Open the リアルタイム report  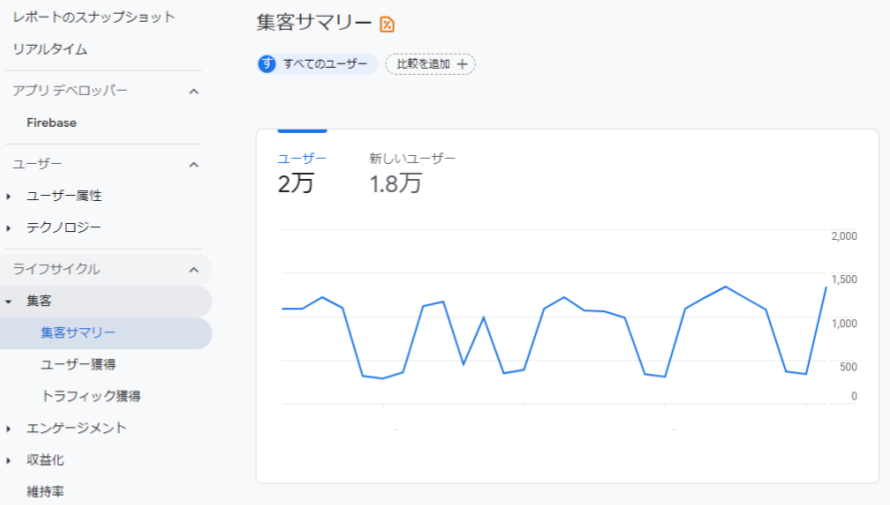click(x=49, y=49)
